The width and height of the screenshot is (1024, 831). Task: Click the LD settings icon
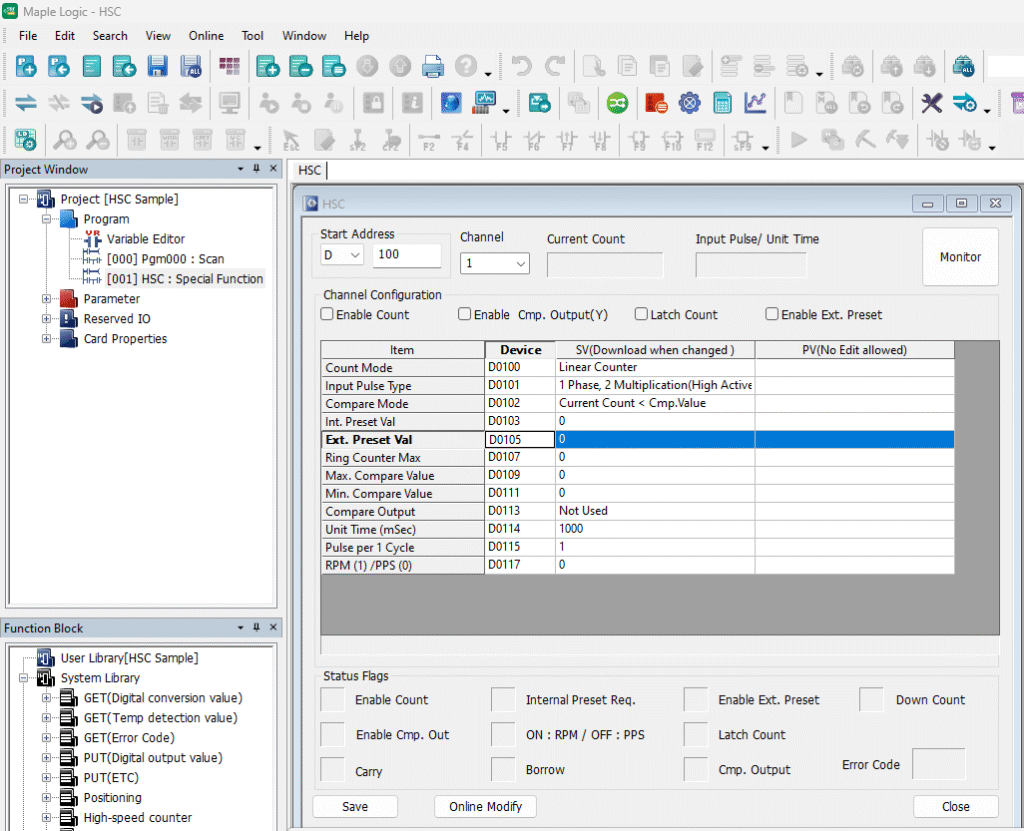point(25,139)
